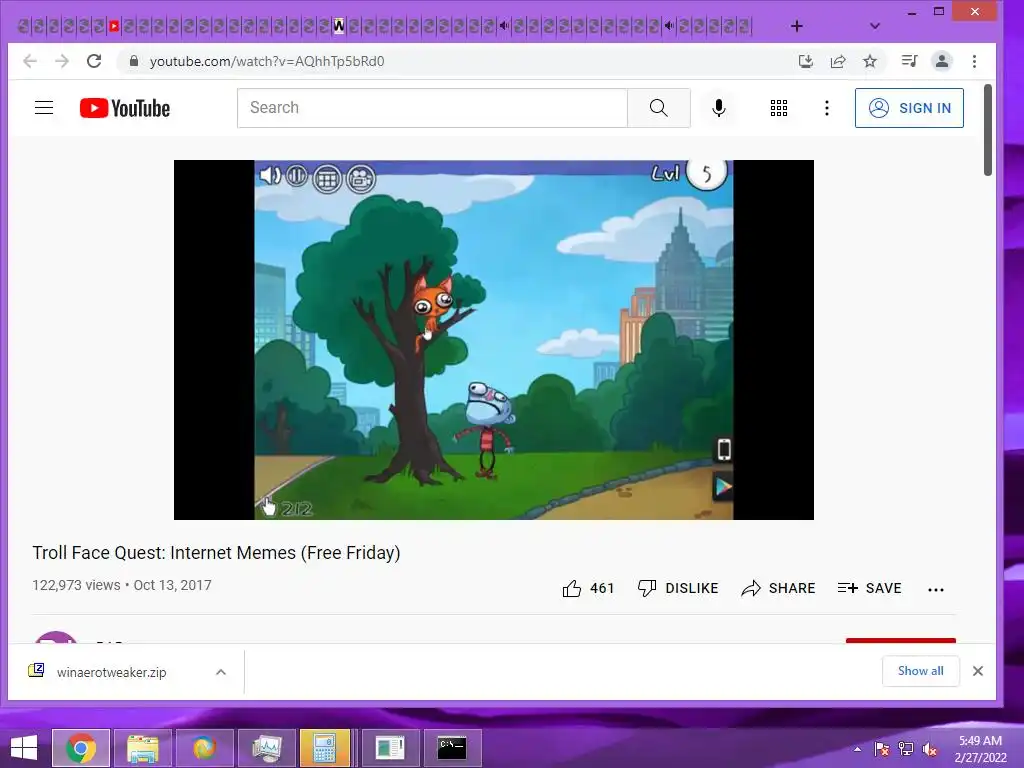Close the downloads bar

point(978,671)
